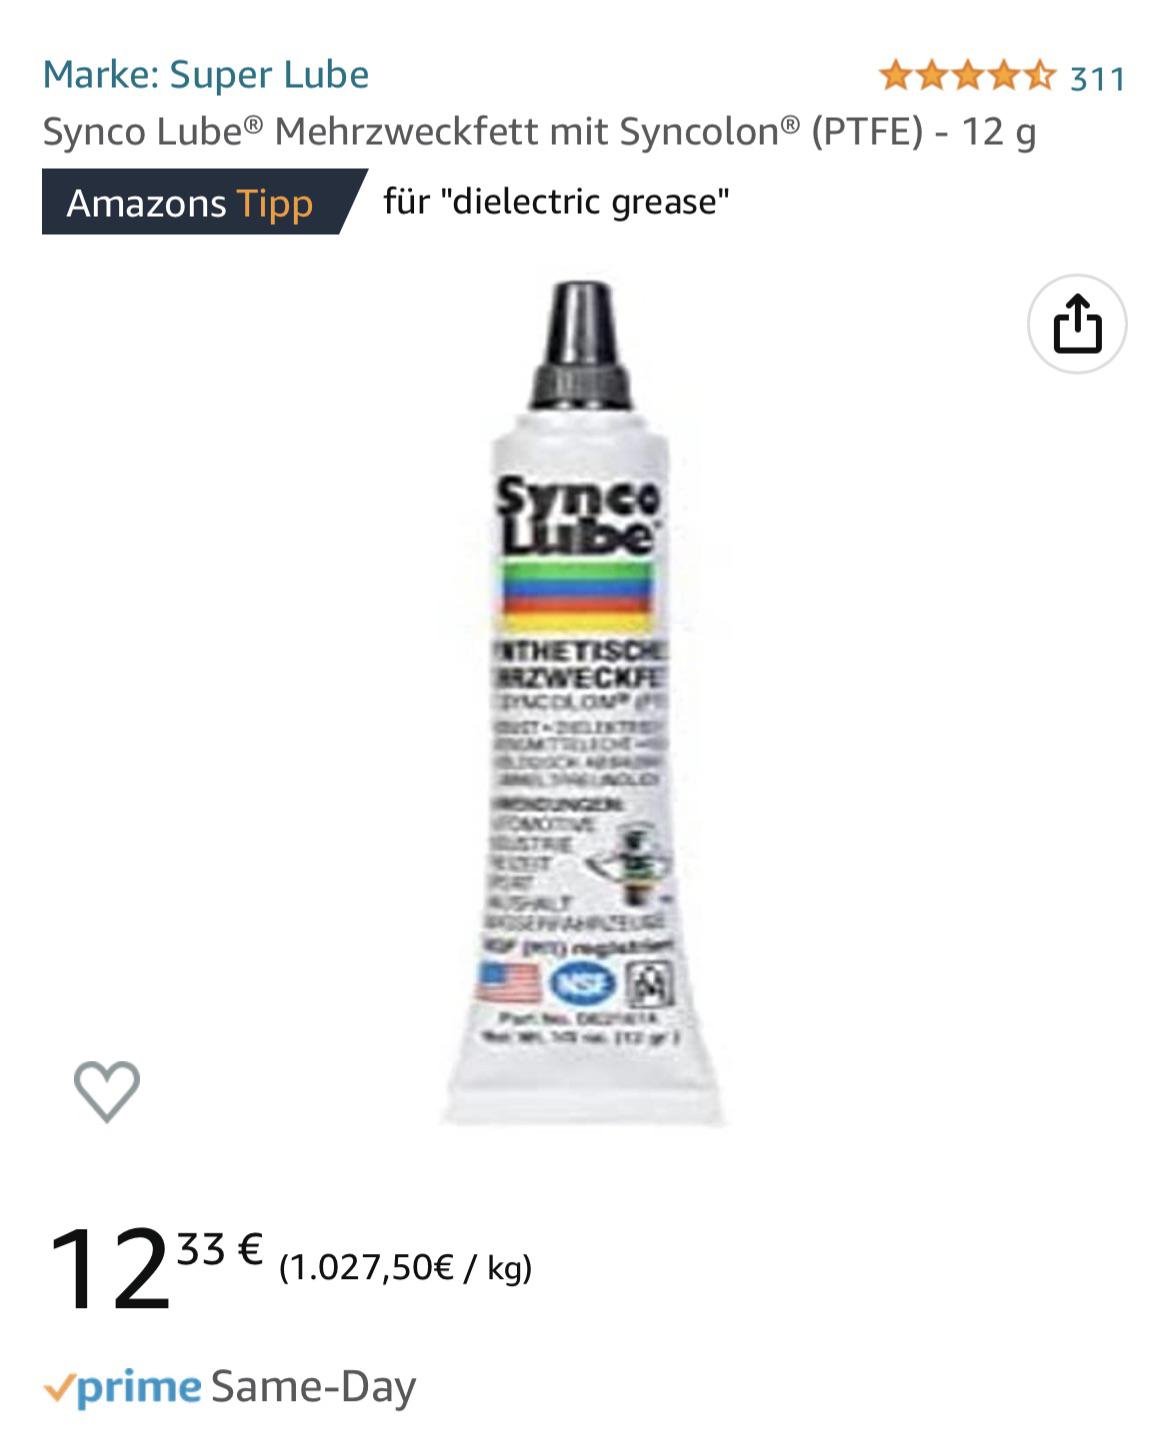Add product to wishlist via heart icon
This screenshot has width=1169, height=1430.
tap(107, 1090)
